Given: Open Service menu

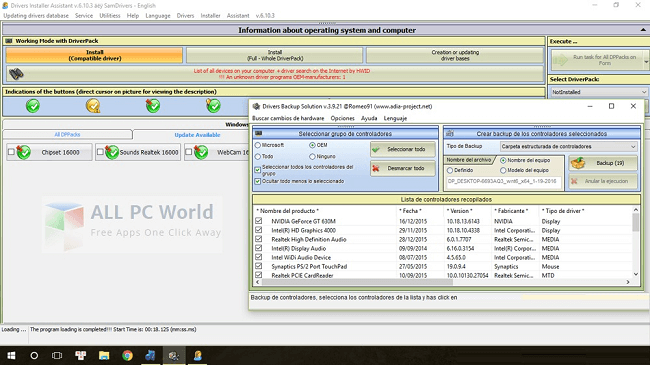Looking at the screenshot, I should pyautogui.click(x=84, y=16).
